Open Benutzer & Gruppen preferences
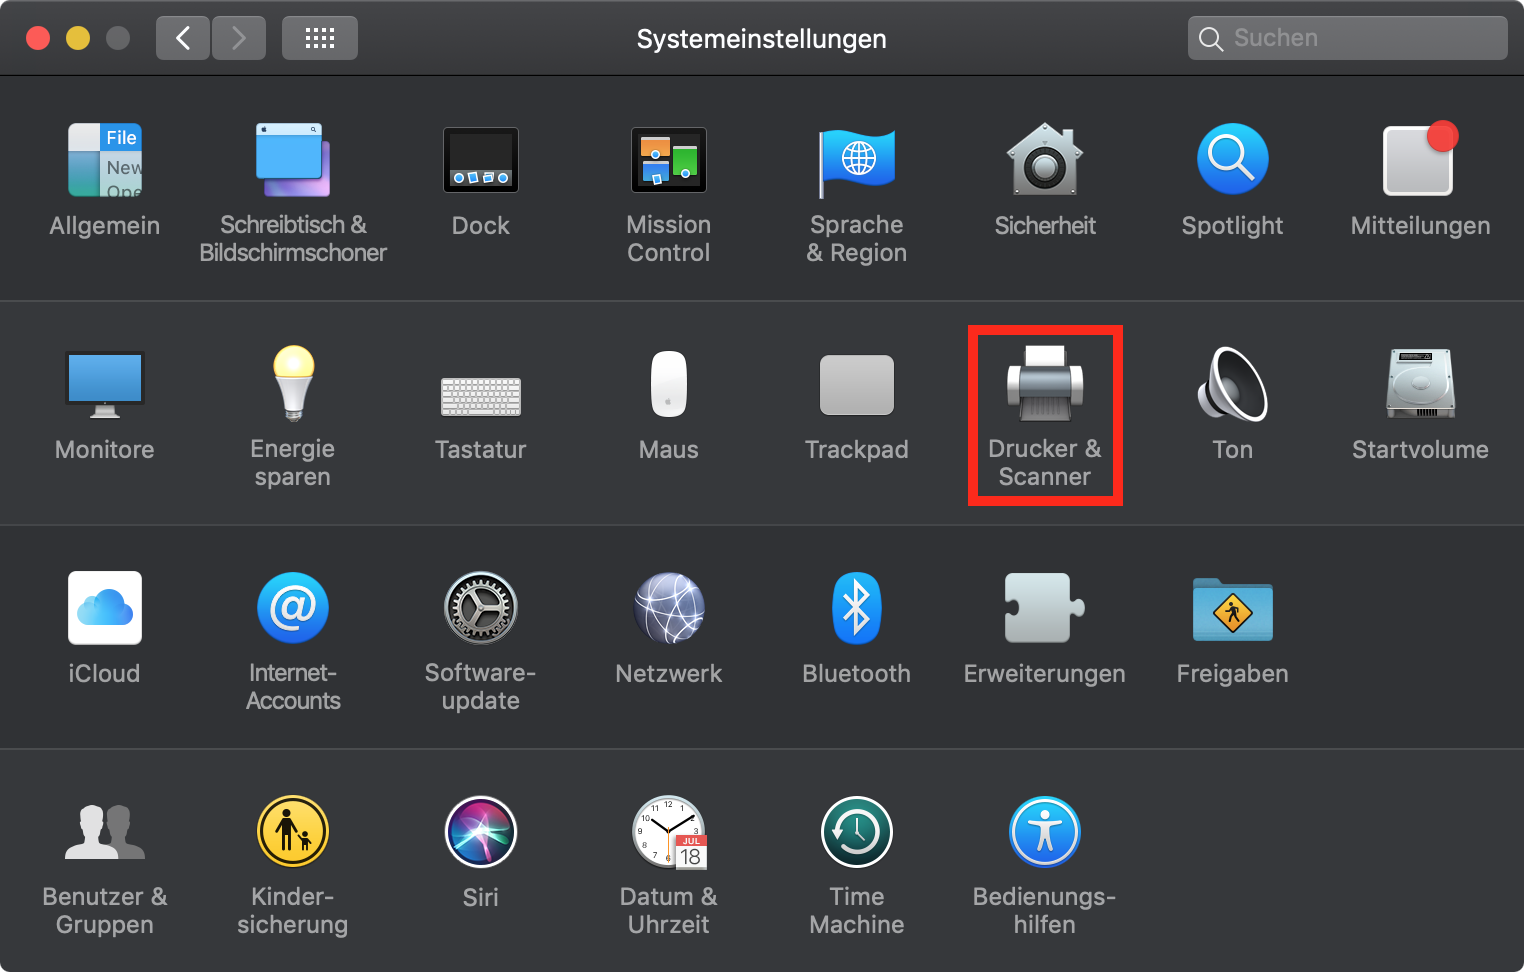 pos(105,832)
